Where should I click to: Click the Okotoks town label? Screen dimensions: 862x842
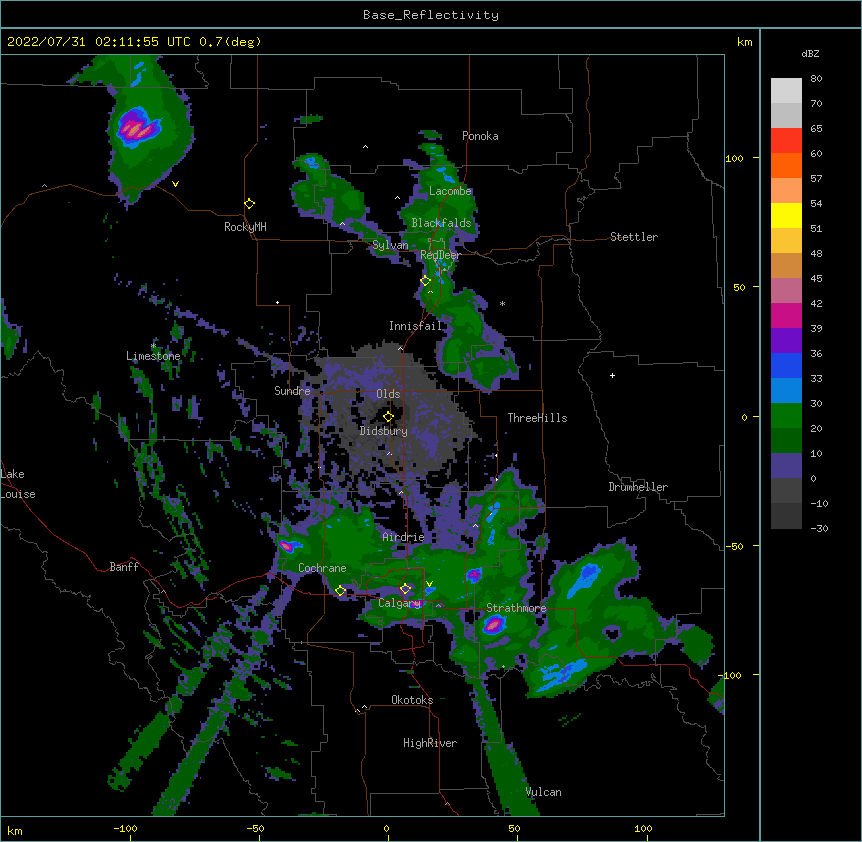pyautogui.click(x=412, y=700)
